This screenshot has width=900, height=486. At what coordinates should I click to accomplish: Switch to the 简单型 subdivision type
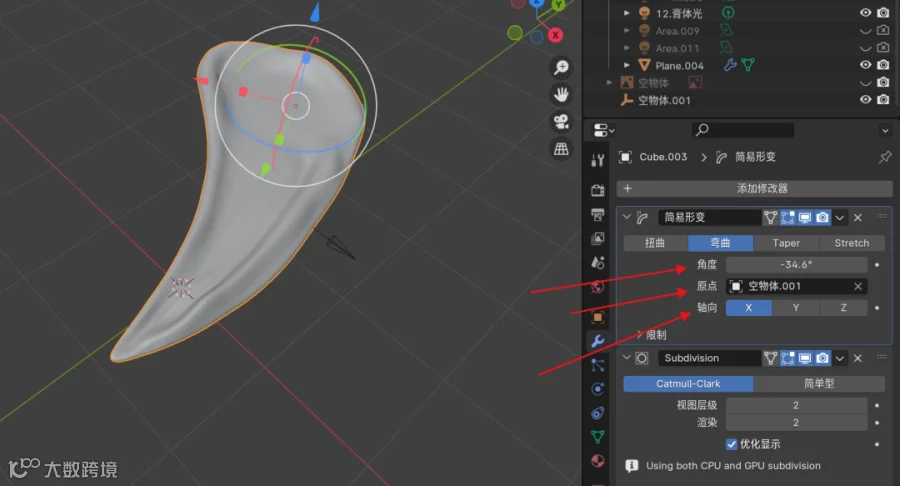click(818, 383)
